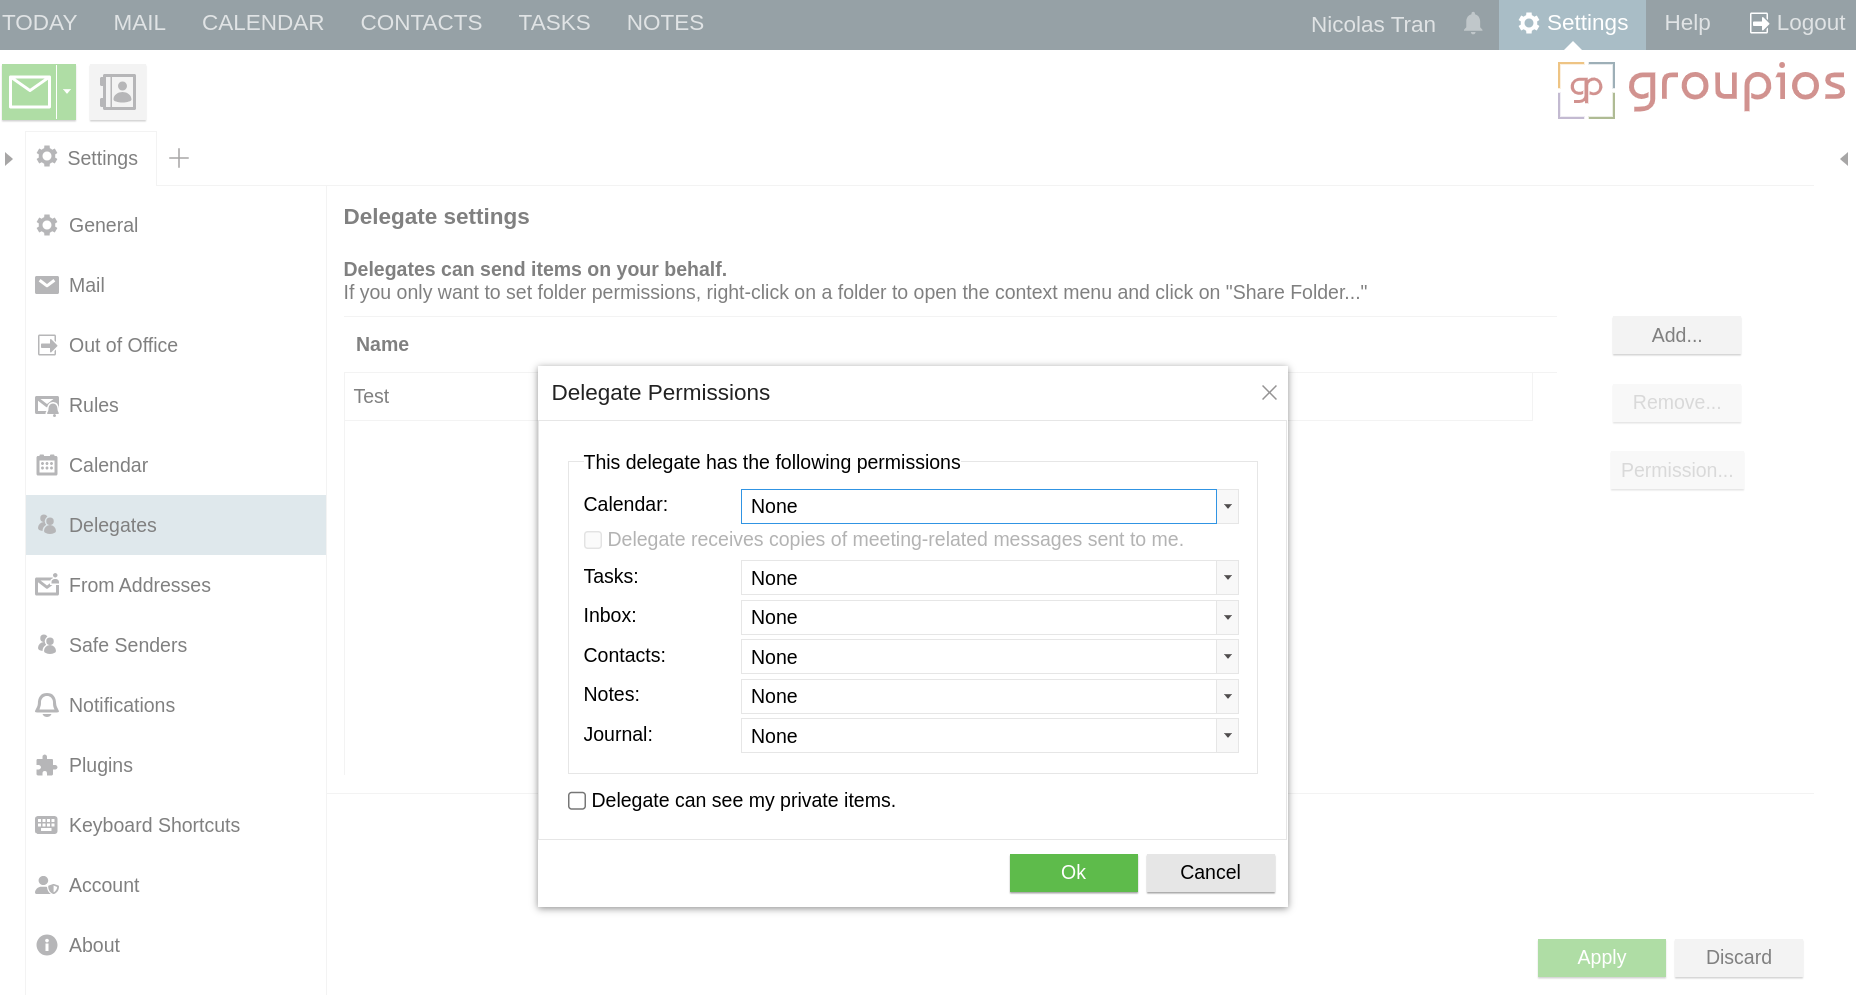Open Rules settings via its icon
Viewport: 1856px width, 995px height.
point(47,405)
